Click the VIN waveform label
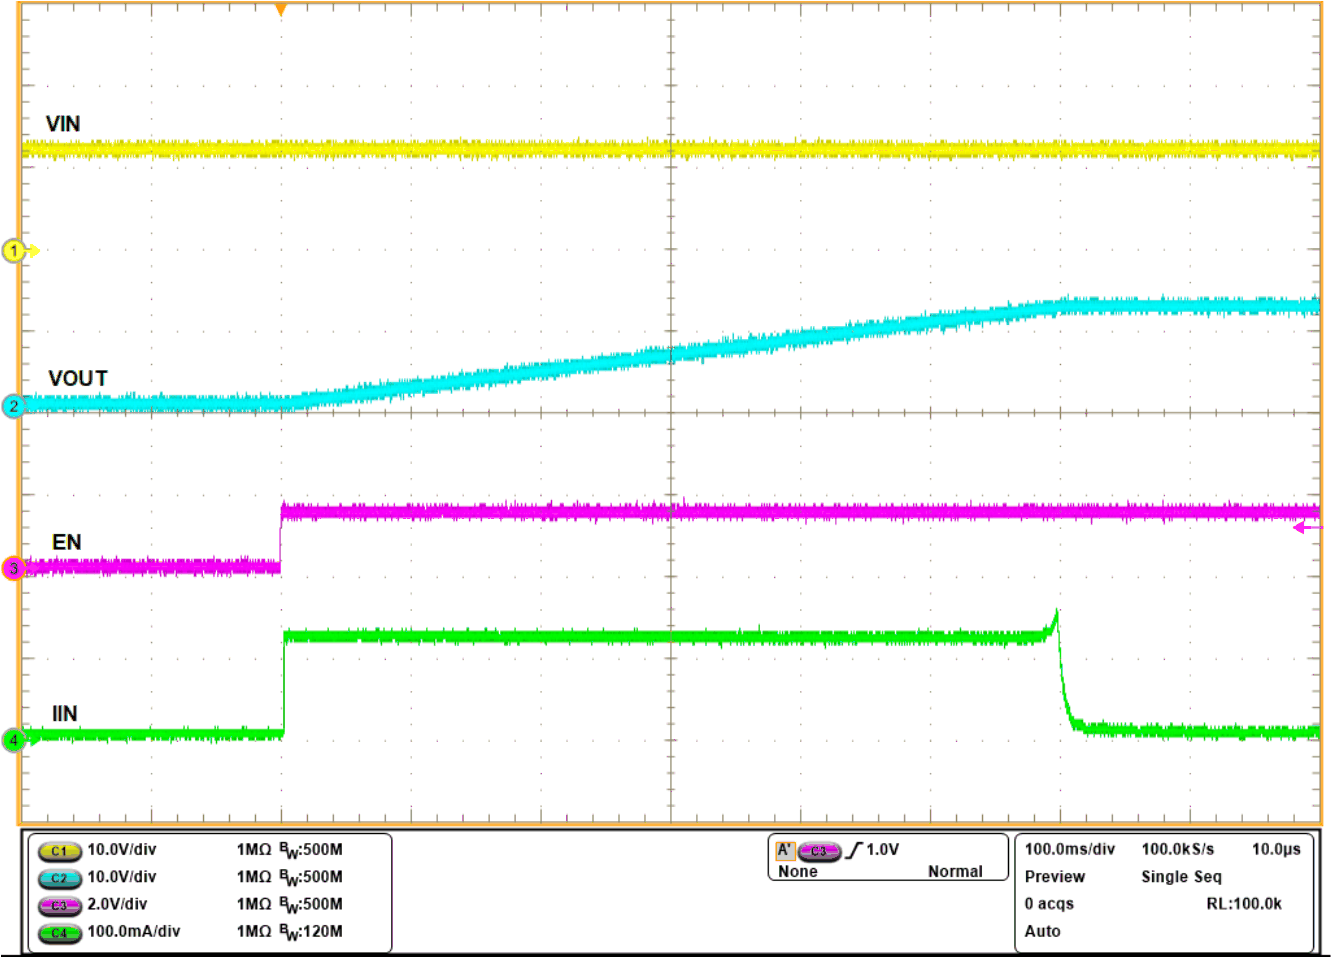This screenshot has width=1333, height=958. pos(63,124)
